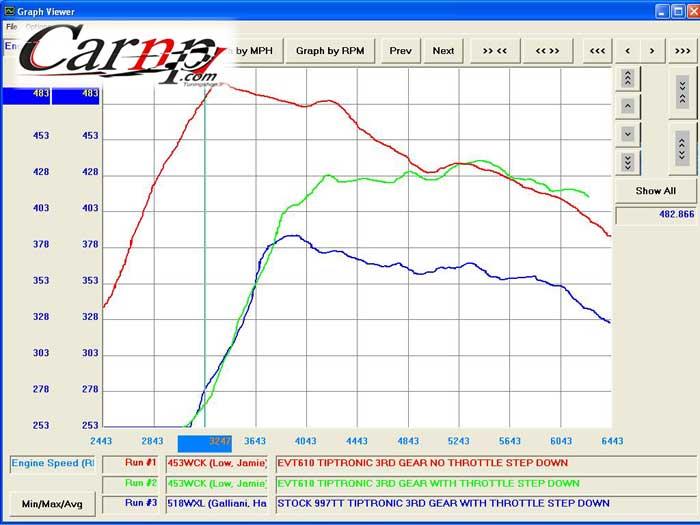Jump far right with the '>>>' button

tap(683, 51)
